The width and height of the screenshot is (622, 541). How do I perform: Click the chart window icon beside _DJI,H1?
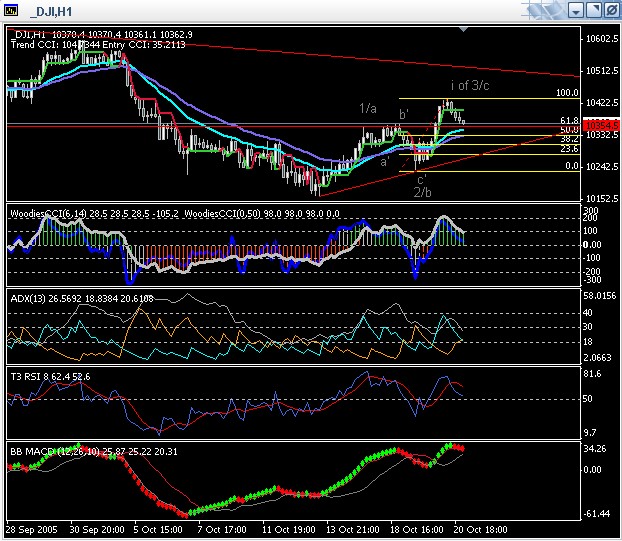pyautogui.click(x=11, y=10)
